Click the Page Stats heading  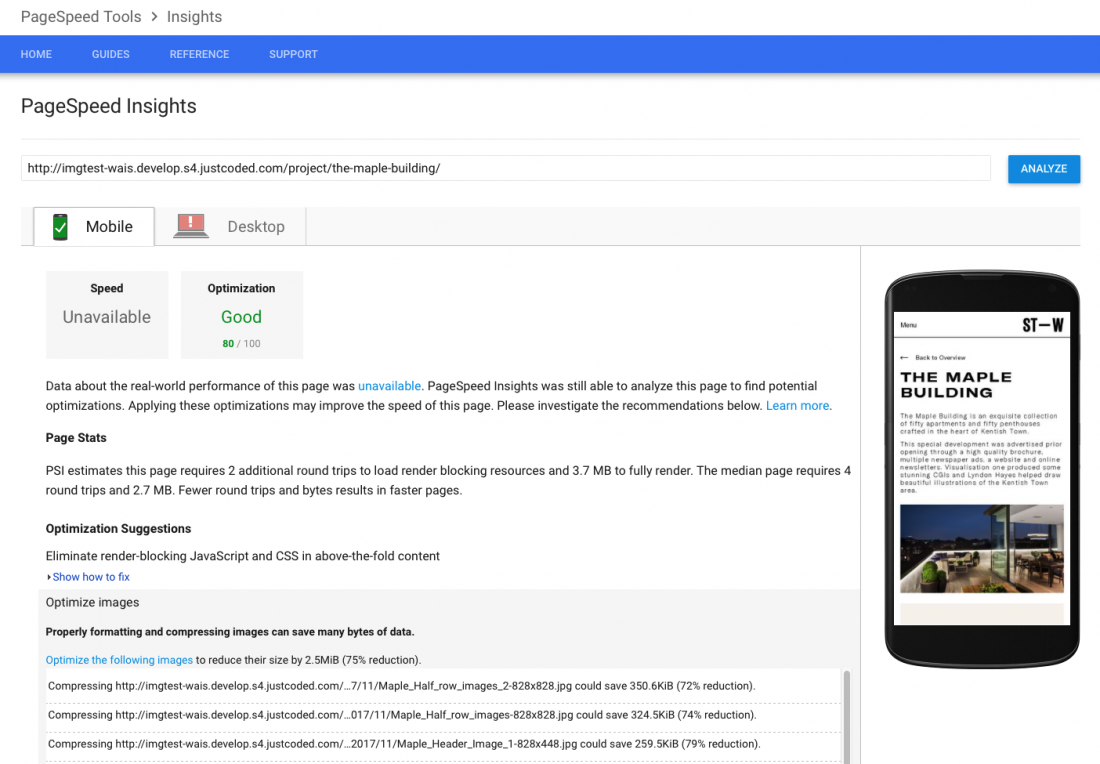76,438
